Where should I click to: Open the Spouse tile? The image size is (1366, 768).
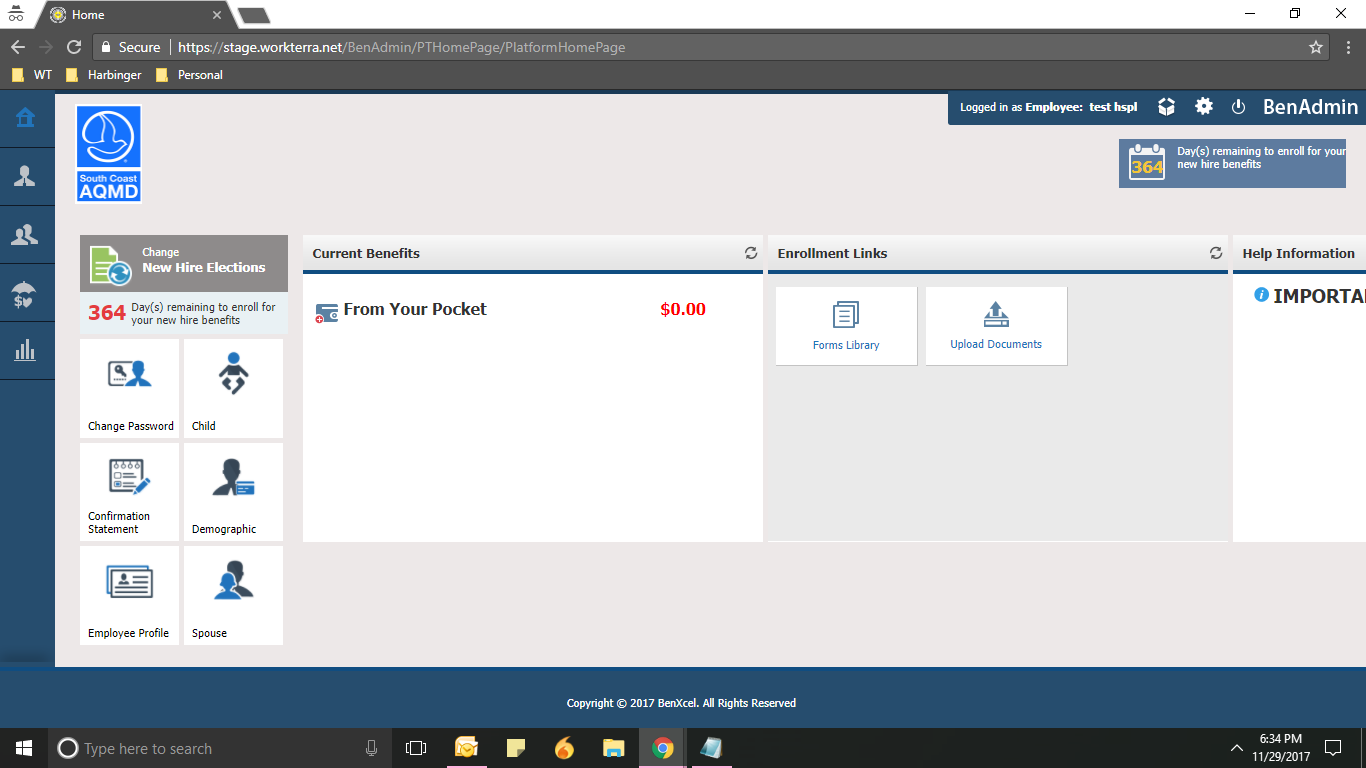pyautogui.click(x=233, y=595)
